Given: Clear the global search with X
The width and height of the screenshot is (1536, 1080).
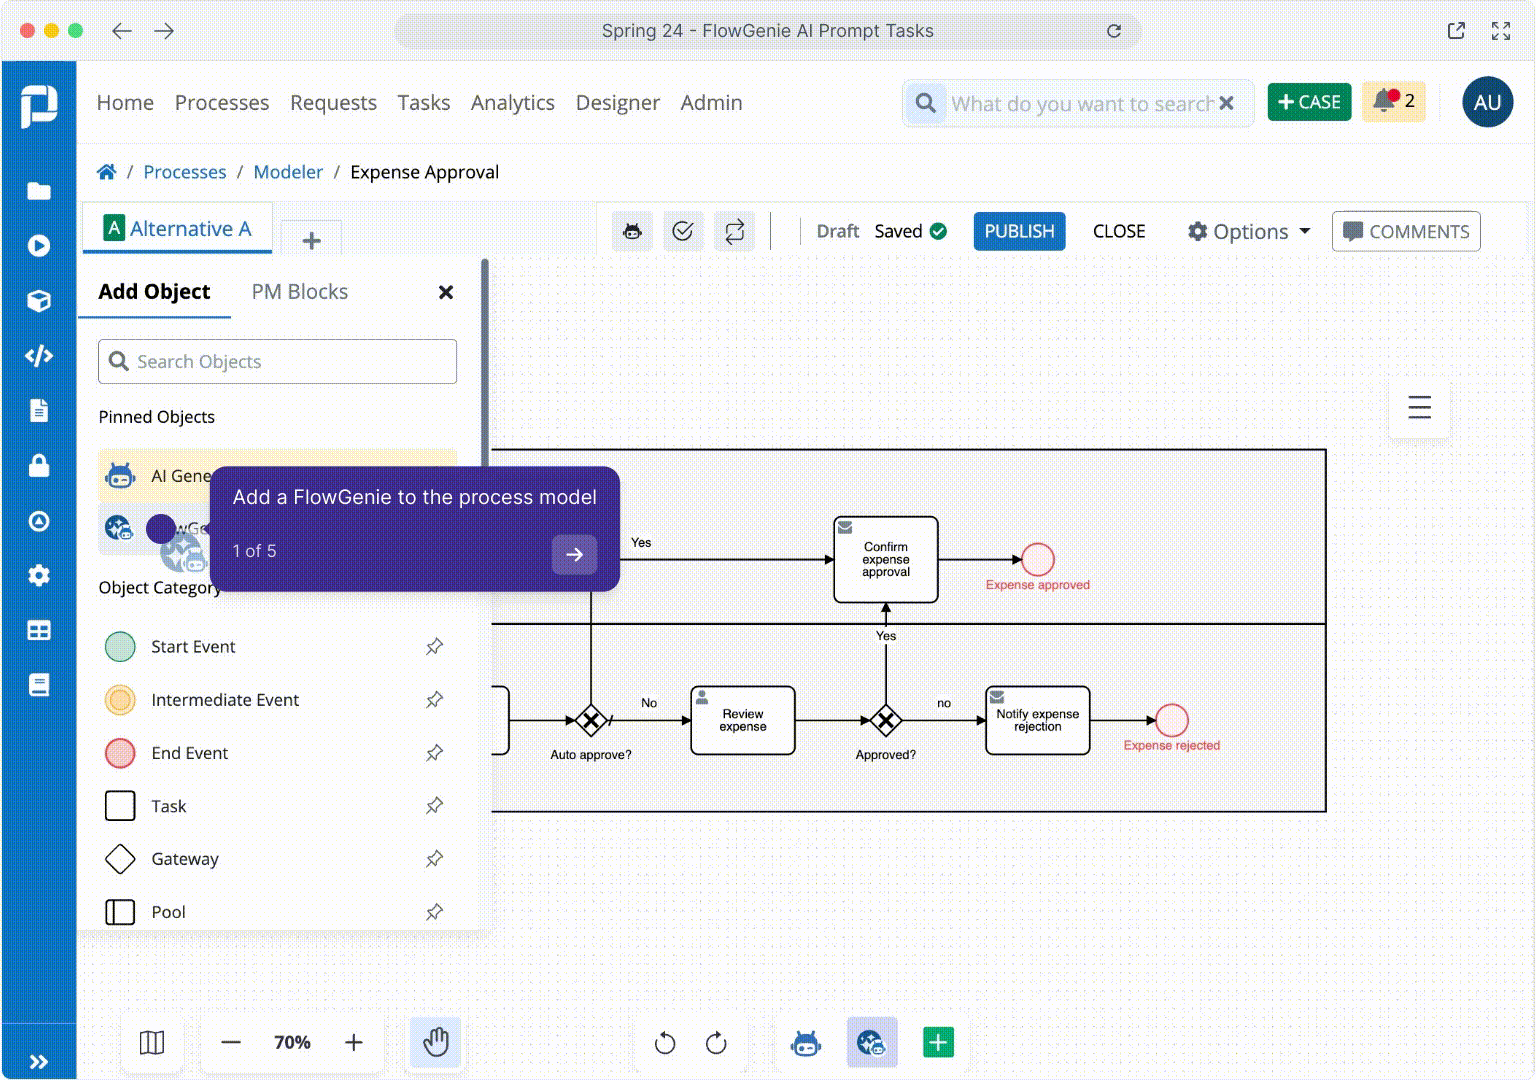Looking at the screenshot, I should pos(1227,103).
